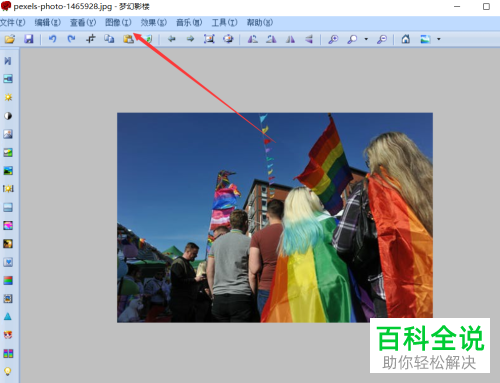Click the open file folder icon

point(10,39)
